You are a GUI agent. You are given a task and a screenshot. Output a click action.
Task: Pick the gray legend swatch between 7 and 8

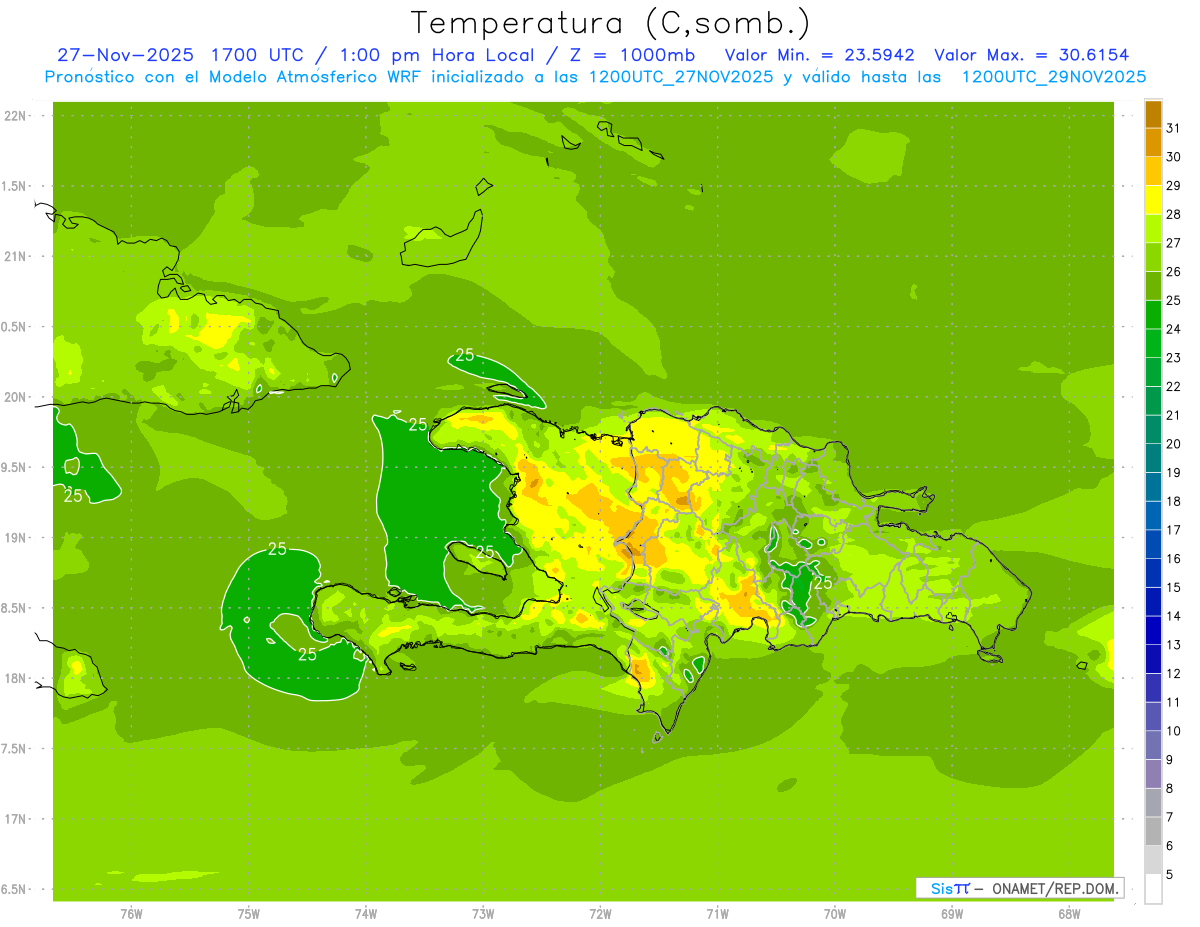click(1153, 802)
